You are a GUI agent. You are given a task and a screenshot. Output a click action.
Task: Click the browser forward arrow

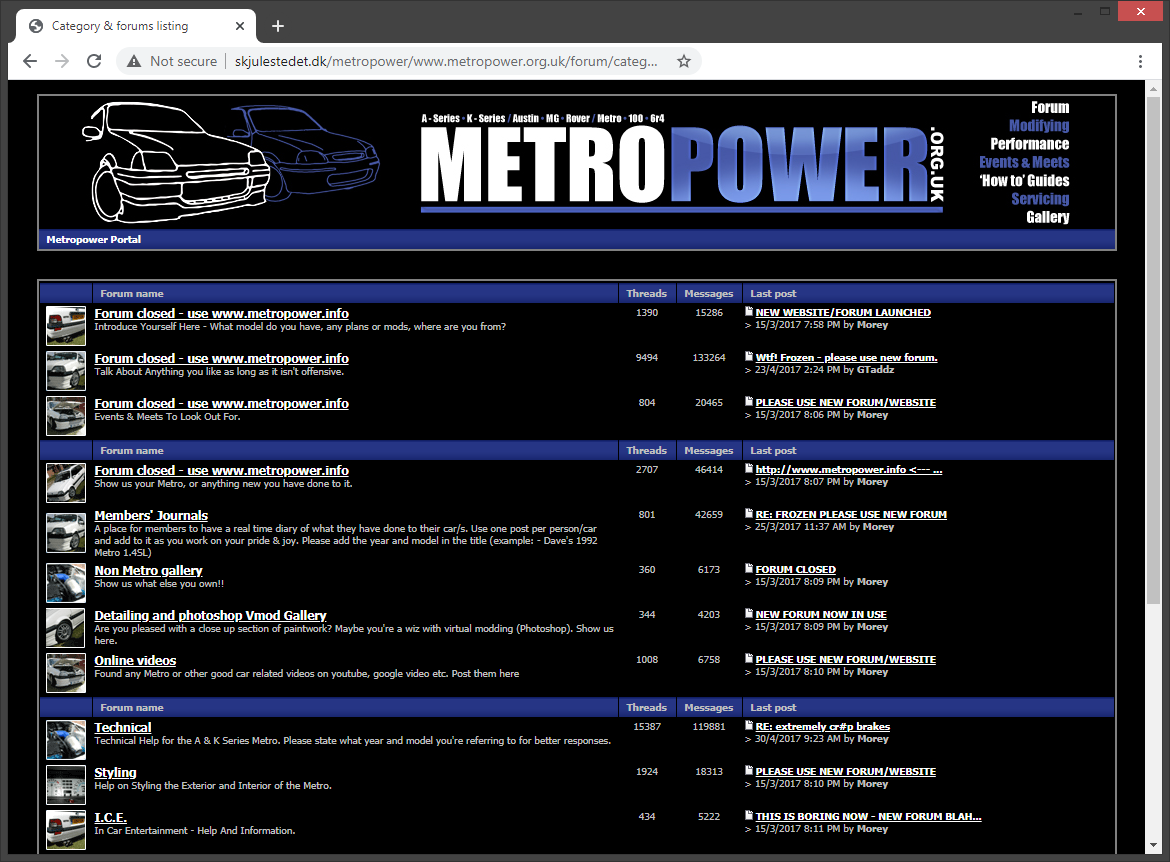point(62,61)
